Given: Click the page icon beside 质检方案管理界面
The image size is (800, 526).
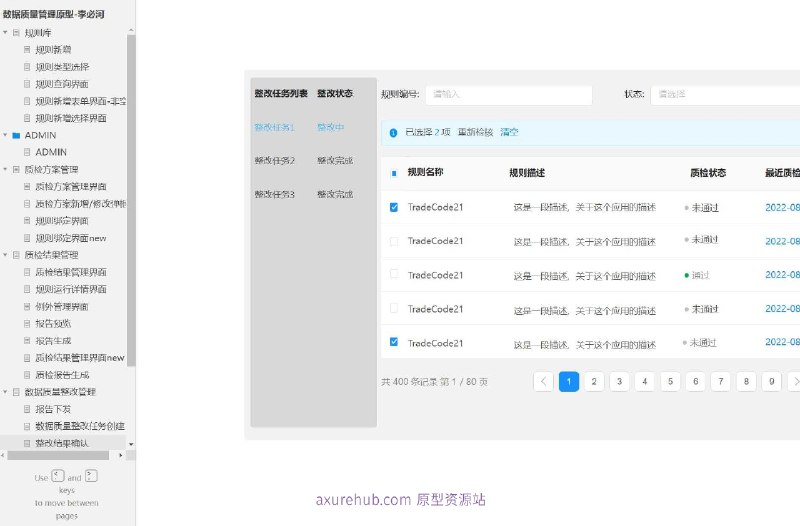Looking at the screenshot, I should tap(27, 186).
